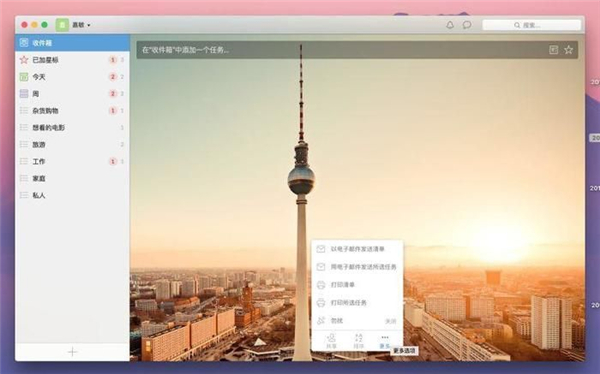Open the 已加星标 starred list
600x374 pixels.
pos(72,60)
